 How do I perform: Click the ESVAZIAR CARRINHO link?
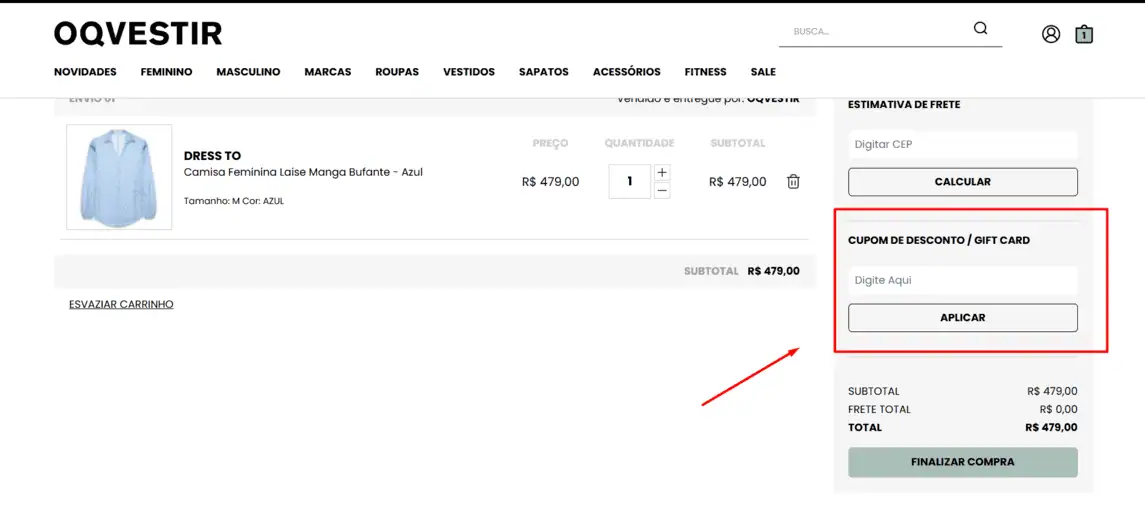coord(121,304)
